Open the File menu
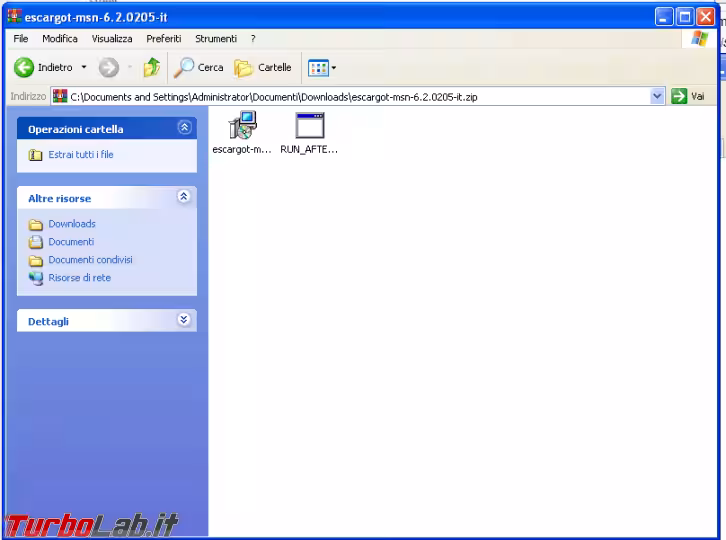This screenshot has height=540, width=726. point(20,39)
